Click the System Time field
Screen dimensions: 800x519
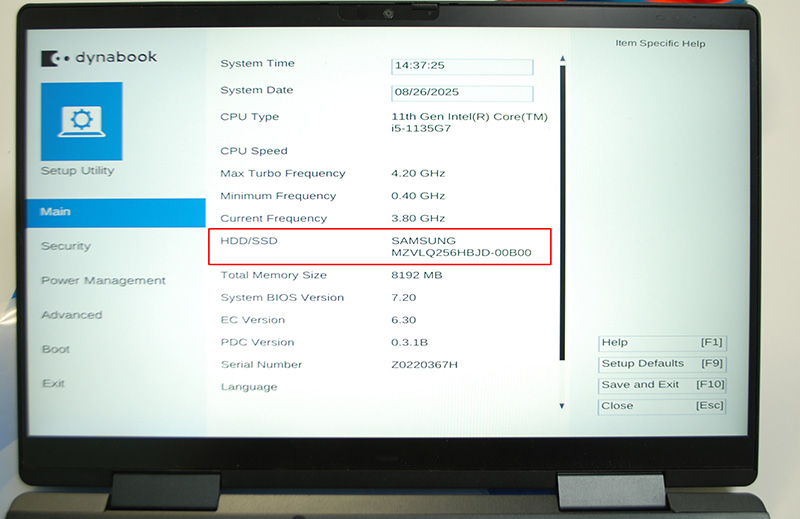tap(462, 66)
